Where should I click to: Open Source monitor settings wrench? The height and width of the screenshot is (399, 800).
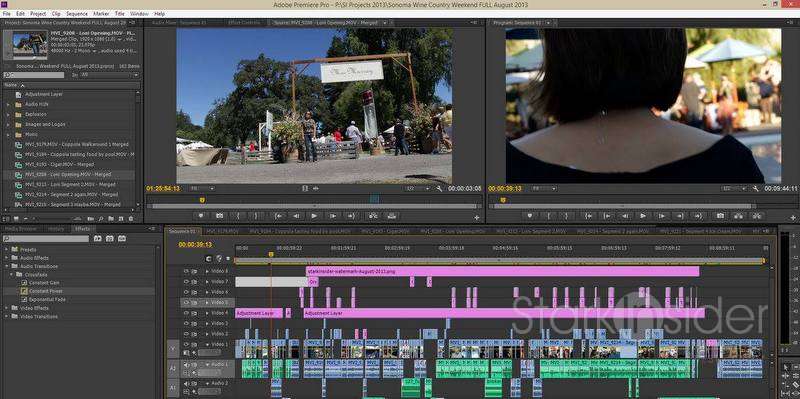point(439,189)
